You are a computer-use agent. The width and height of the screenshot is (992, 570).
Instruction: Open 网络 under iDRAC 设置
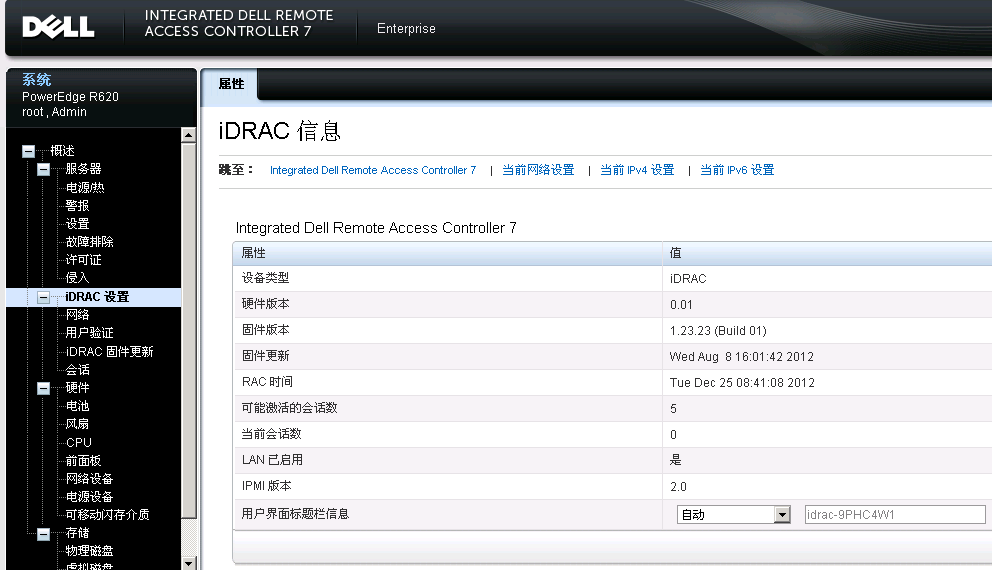77,314
